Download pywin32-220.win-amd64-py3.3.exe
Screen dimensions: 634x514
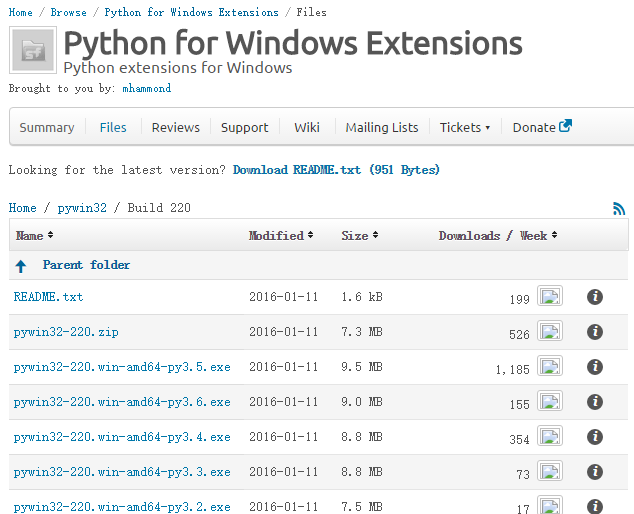122,472
